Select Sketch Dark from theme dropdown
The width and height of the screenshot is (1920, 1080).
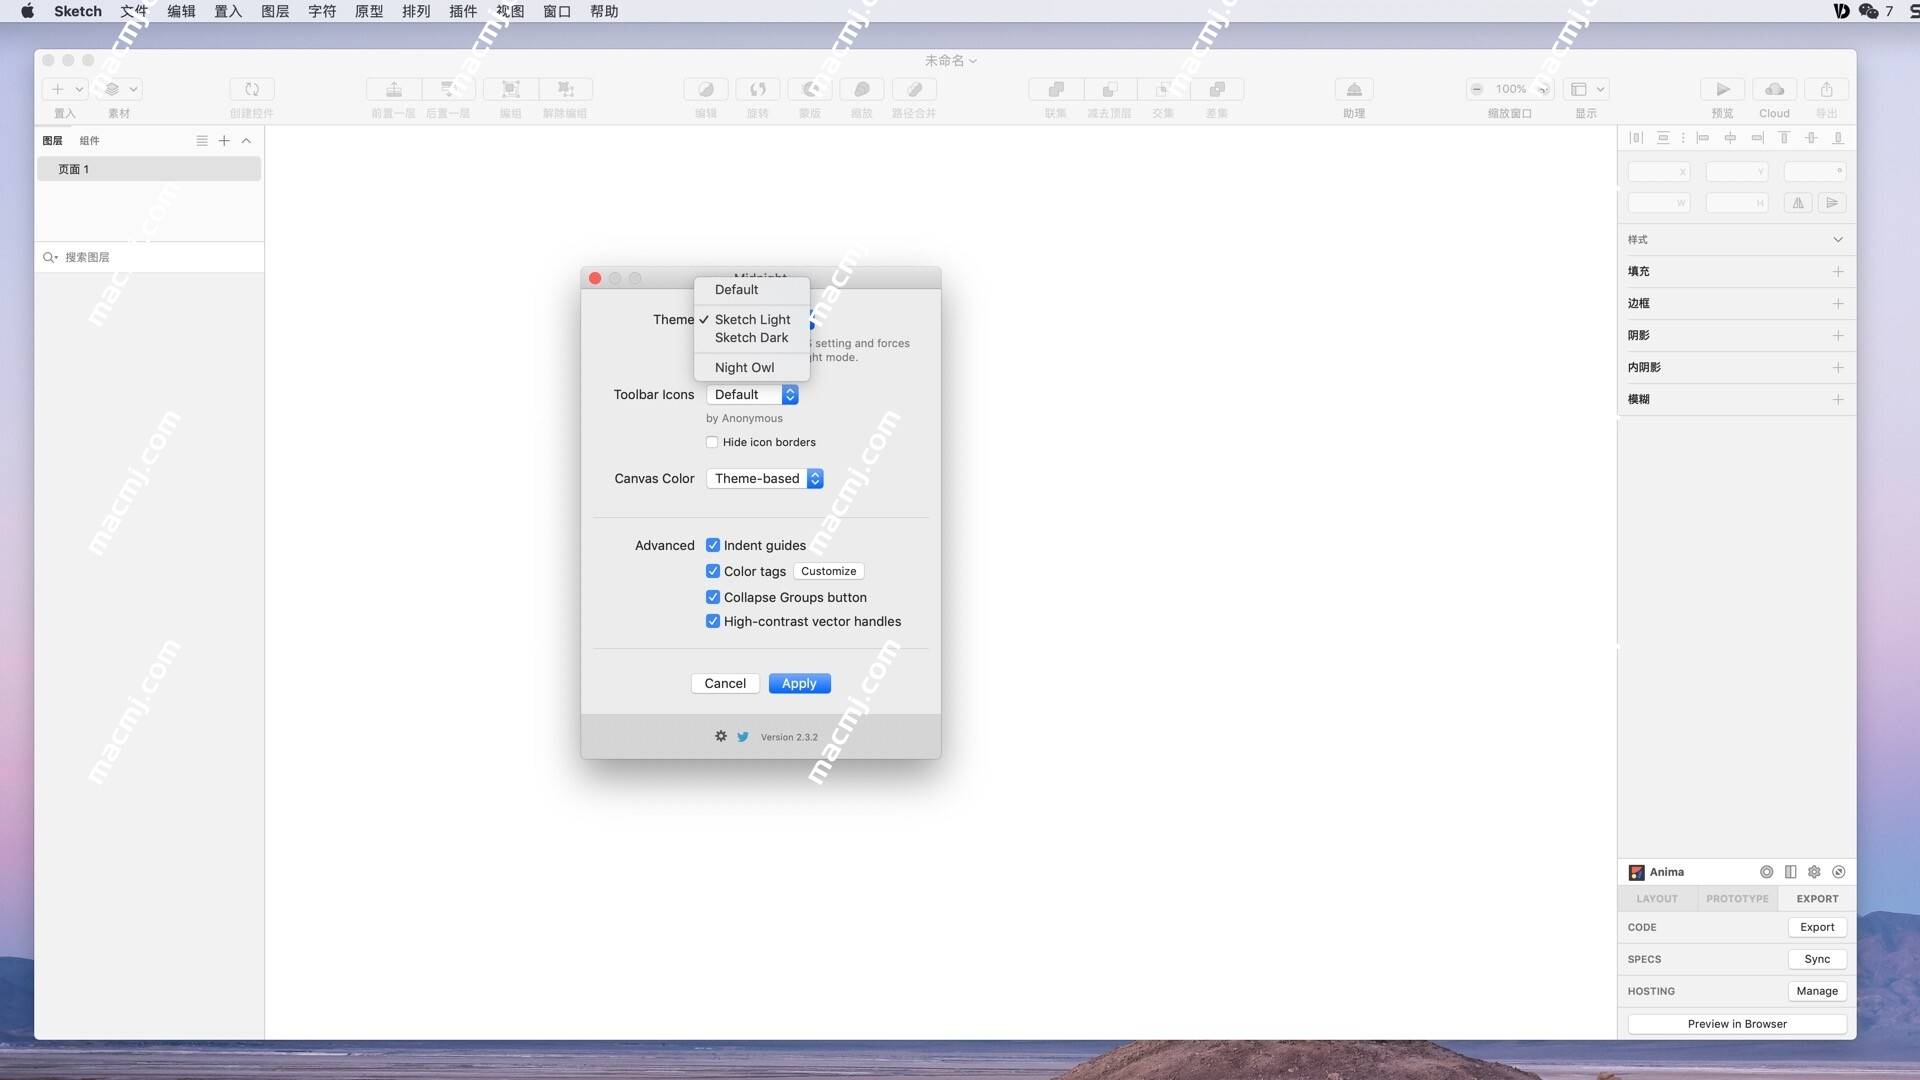(750, 338)
